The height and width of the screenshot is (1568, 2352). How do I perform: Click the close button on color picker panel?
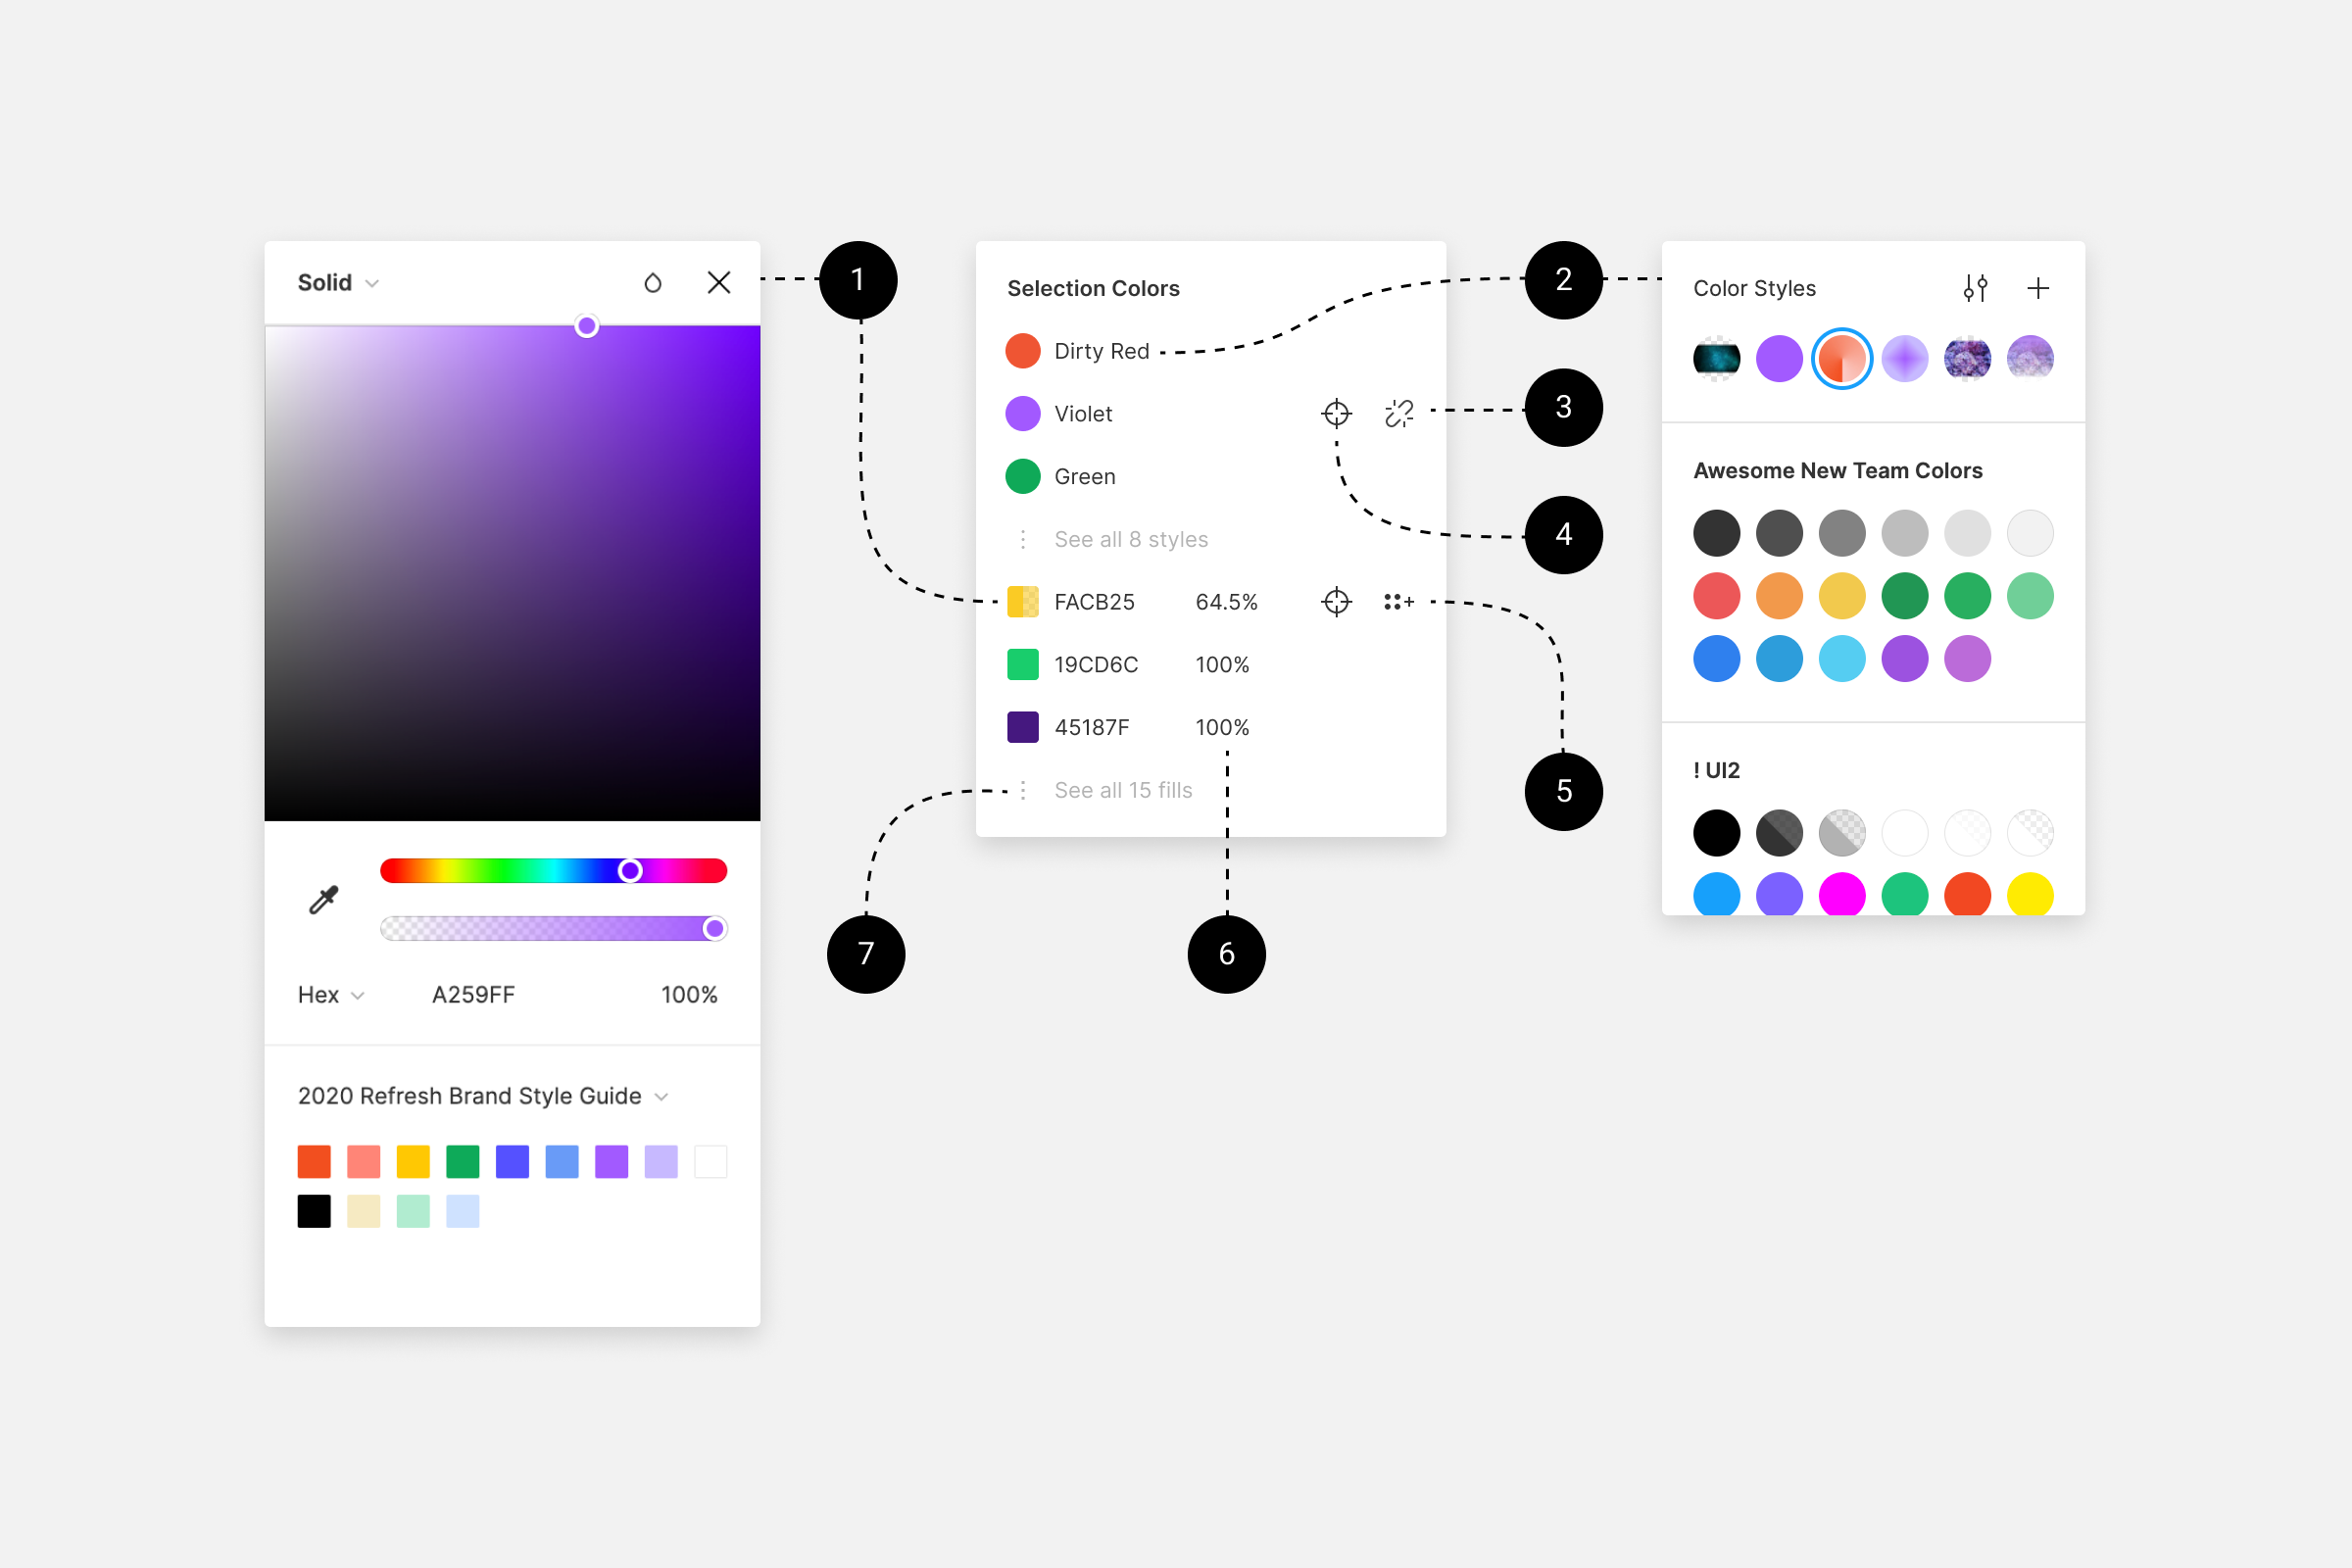point(719,282)
